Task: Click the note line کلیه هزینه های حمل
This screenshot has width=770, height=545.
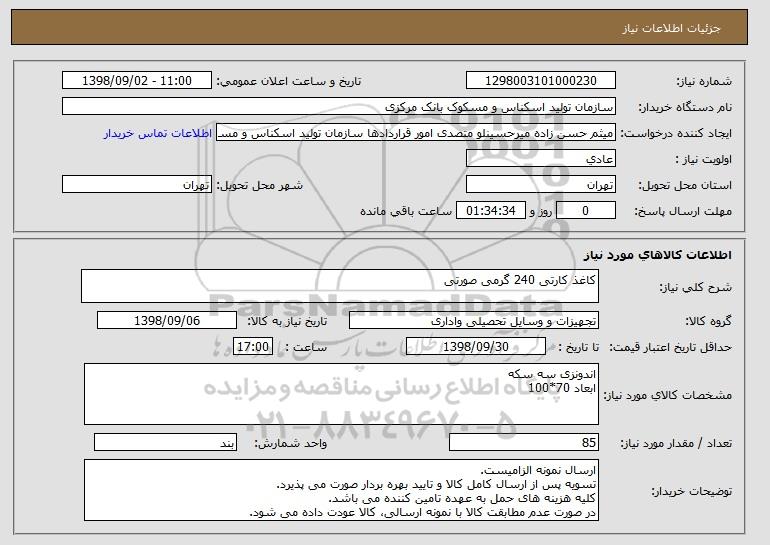Action: (462, 498)
